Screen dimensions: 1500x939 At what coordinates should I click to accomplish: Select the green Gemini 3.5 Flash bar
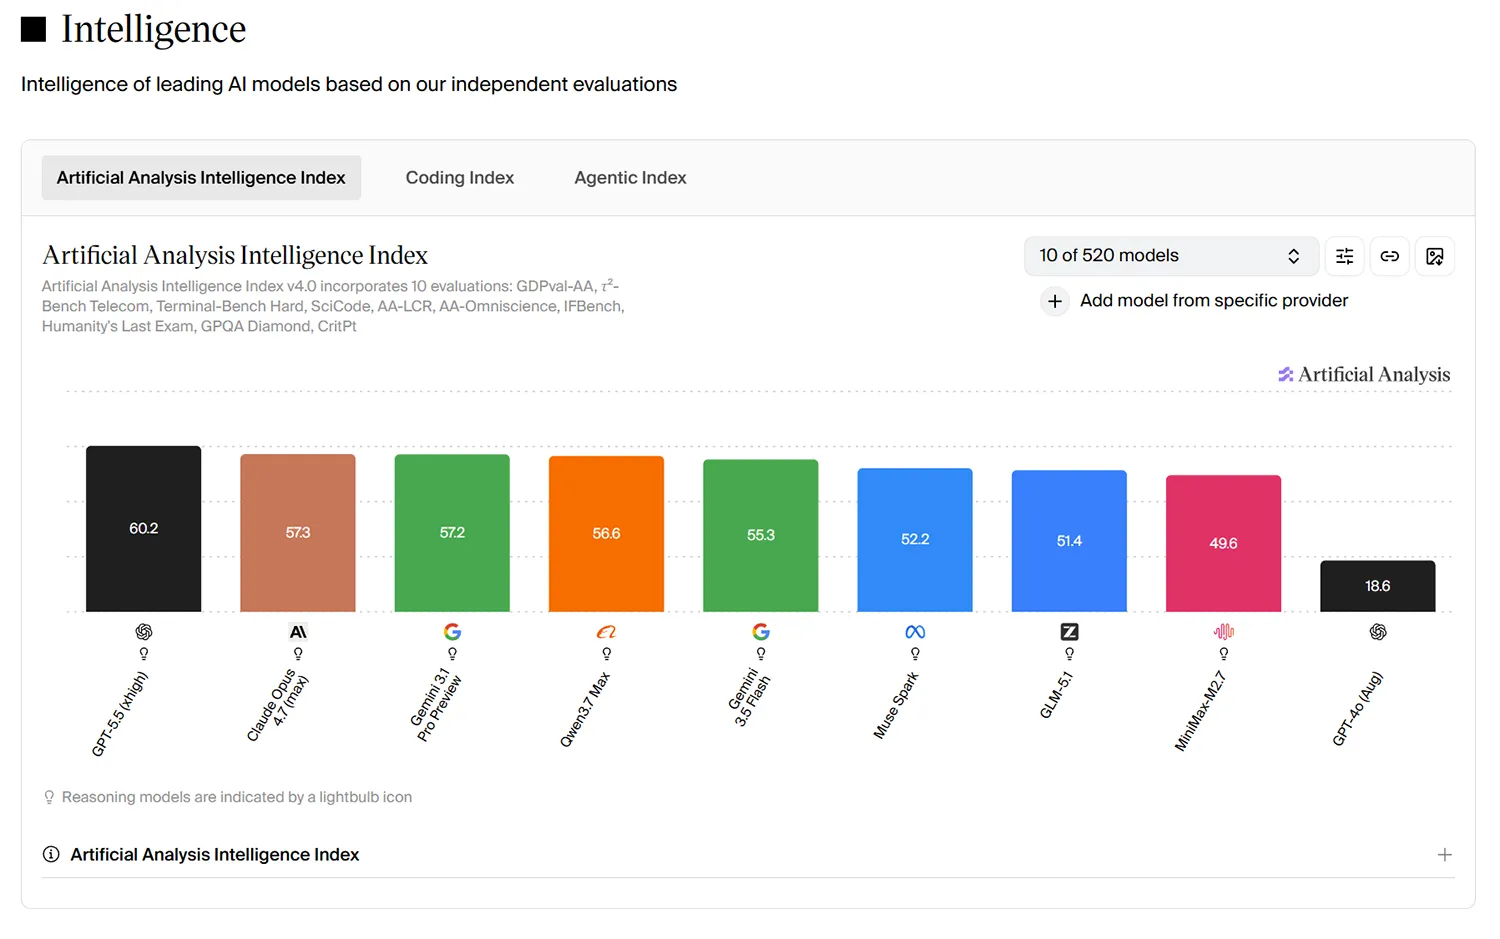tap(761, 536)
